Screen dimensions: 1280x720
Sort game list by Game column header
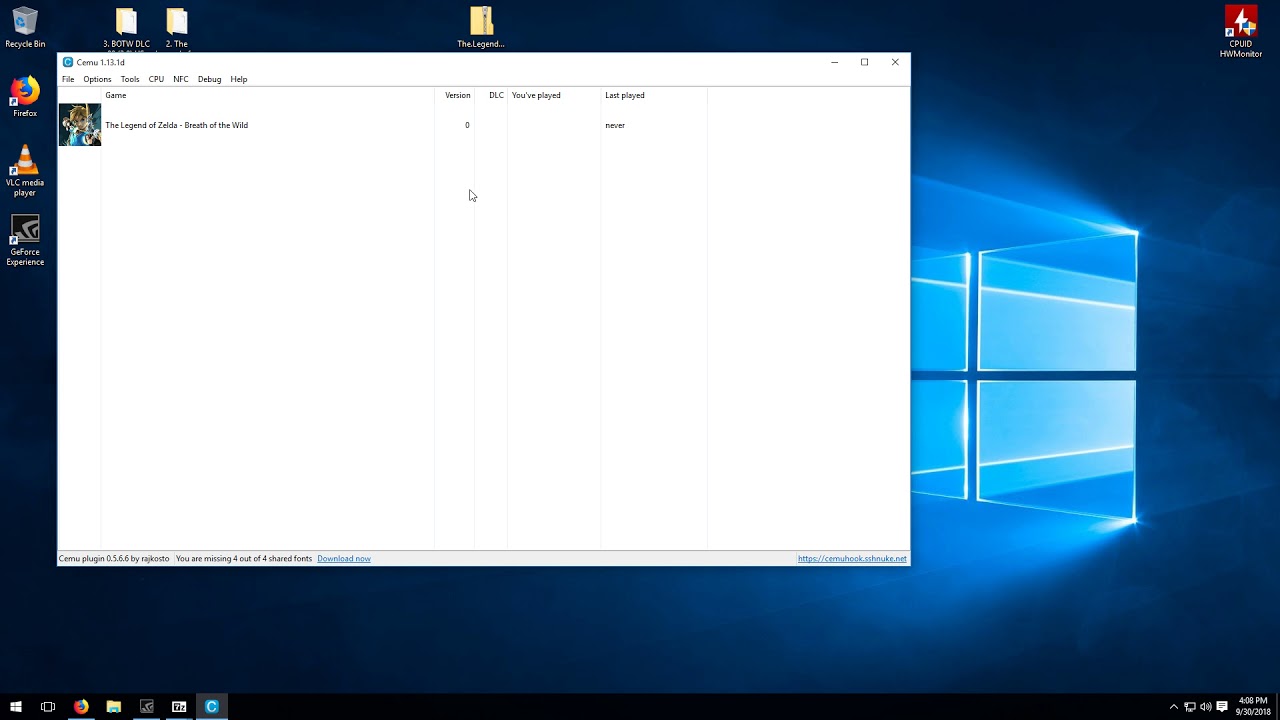(116, 95)
